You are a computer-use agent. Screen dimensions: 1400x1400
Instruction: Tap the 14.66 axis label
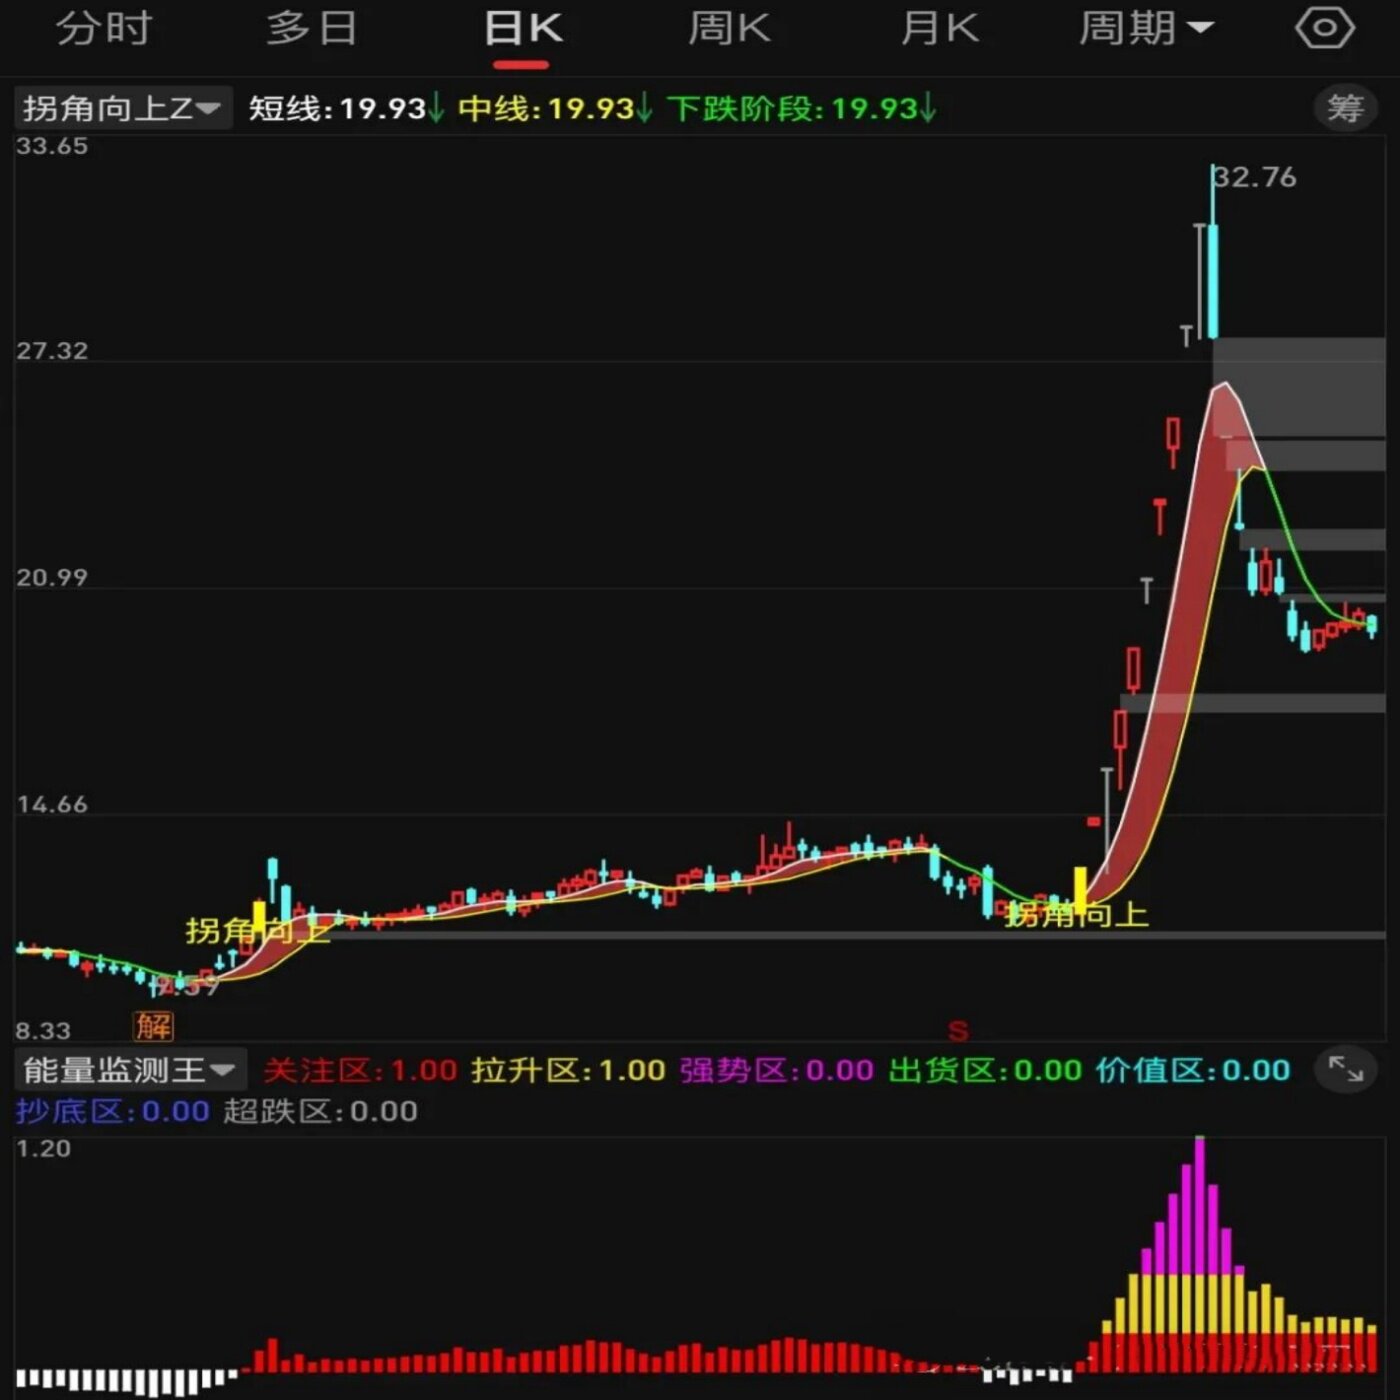[52, 805]
